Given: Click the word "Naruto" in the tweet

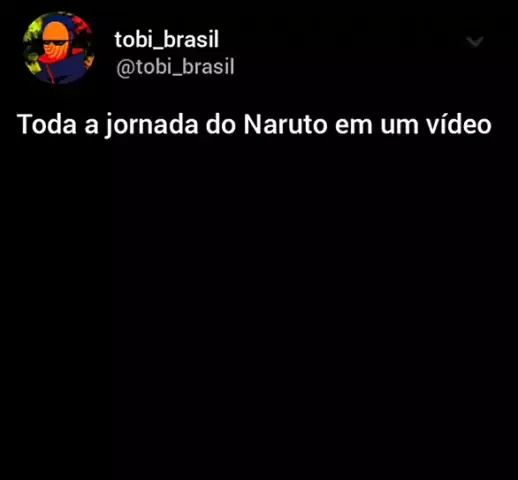Looking at the screenshot, I should [x=285, y=125].
